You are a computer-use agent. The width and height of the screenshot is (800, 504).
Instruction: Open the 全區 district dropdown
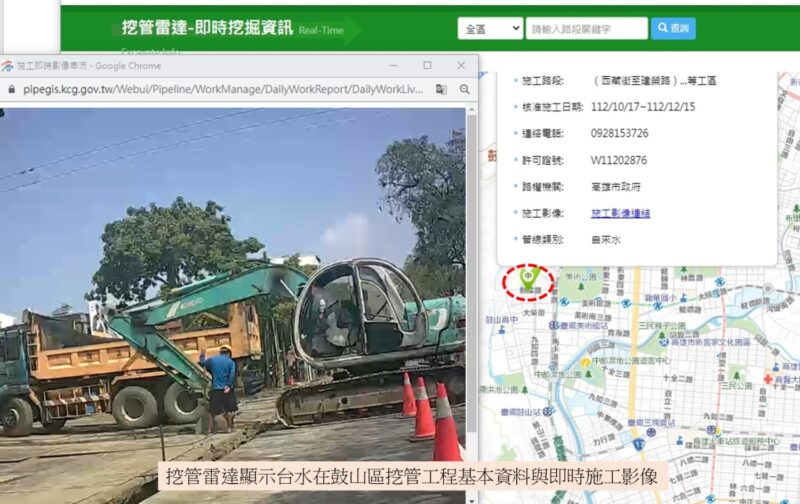point(490,29)
